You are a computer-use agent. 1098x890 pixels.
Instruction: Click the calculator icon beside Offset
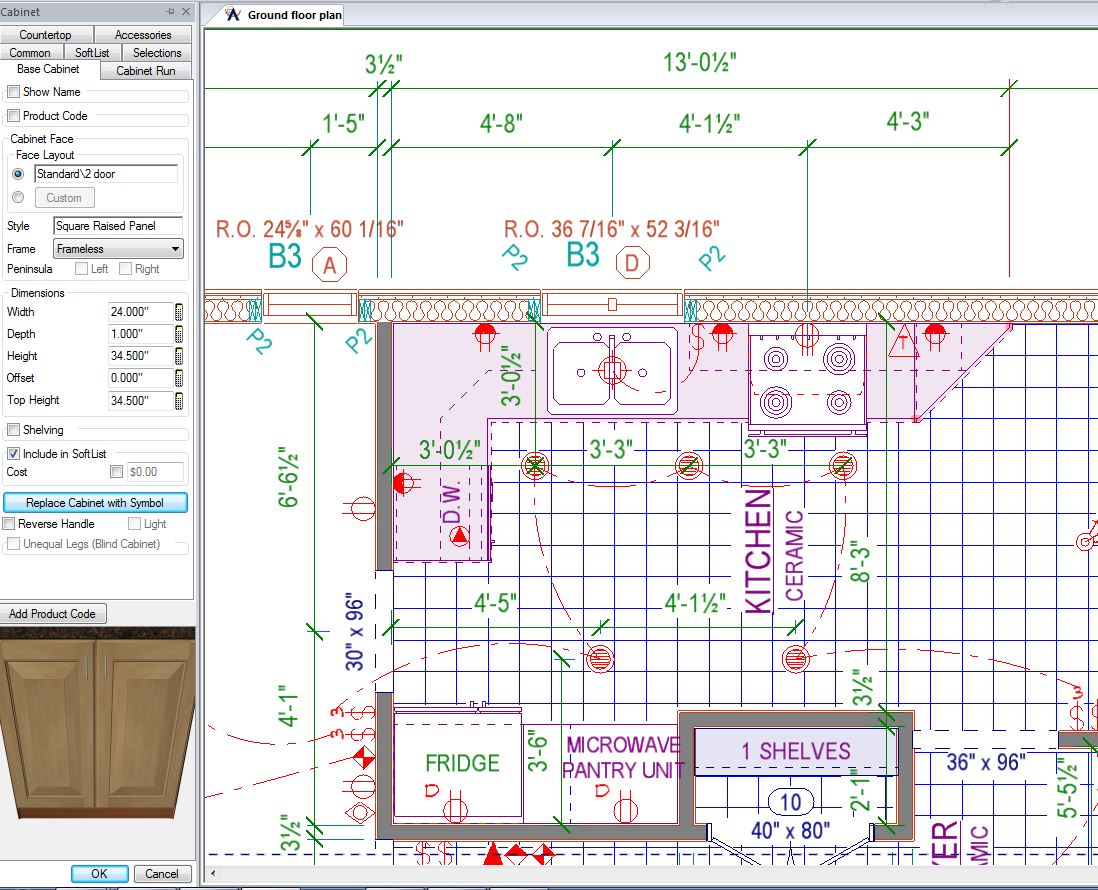click(179, 378)
